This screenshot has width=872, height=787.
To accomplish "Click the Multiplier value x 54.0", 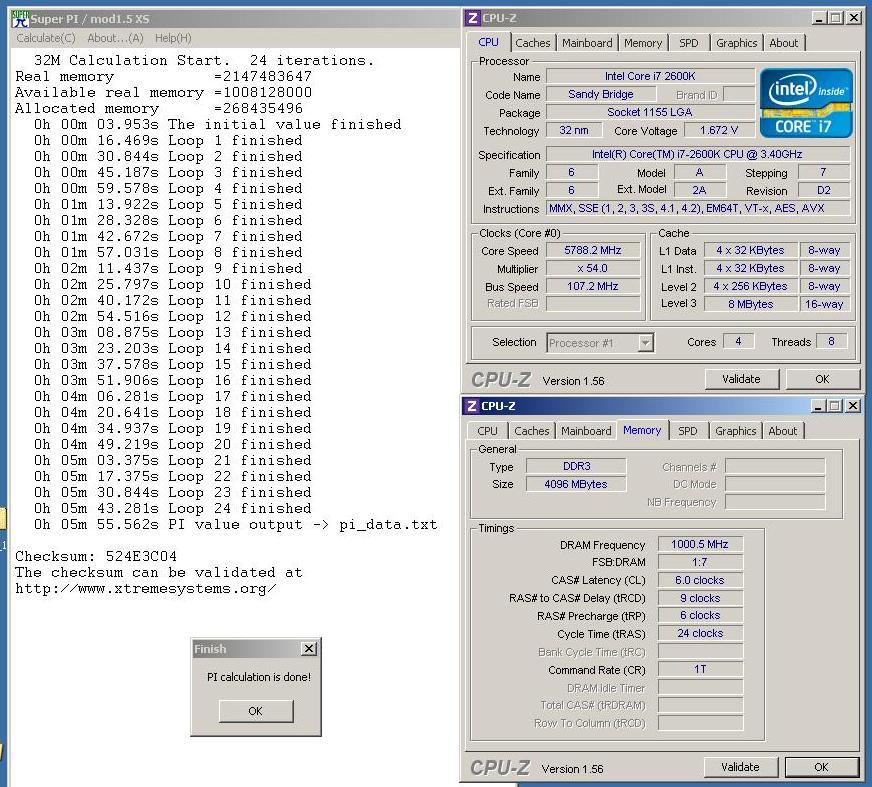I will pyautogui.click(x=593, y=268).
